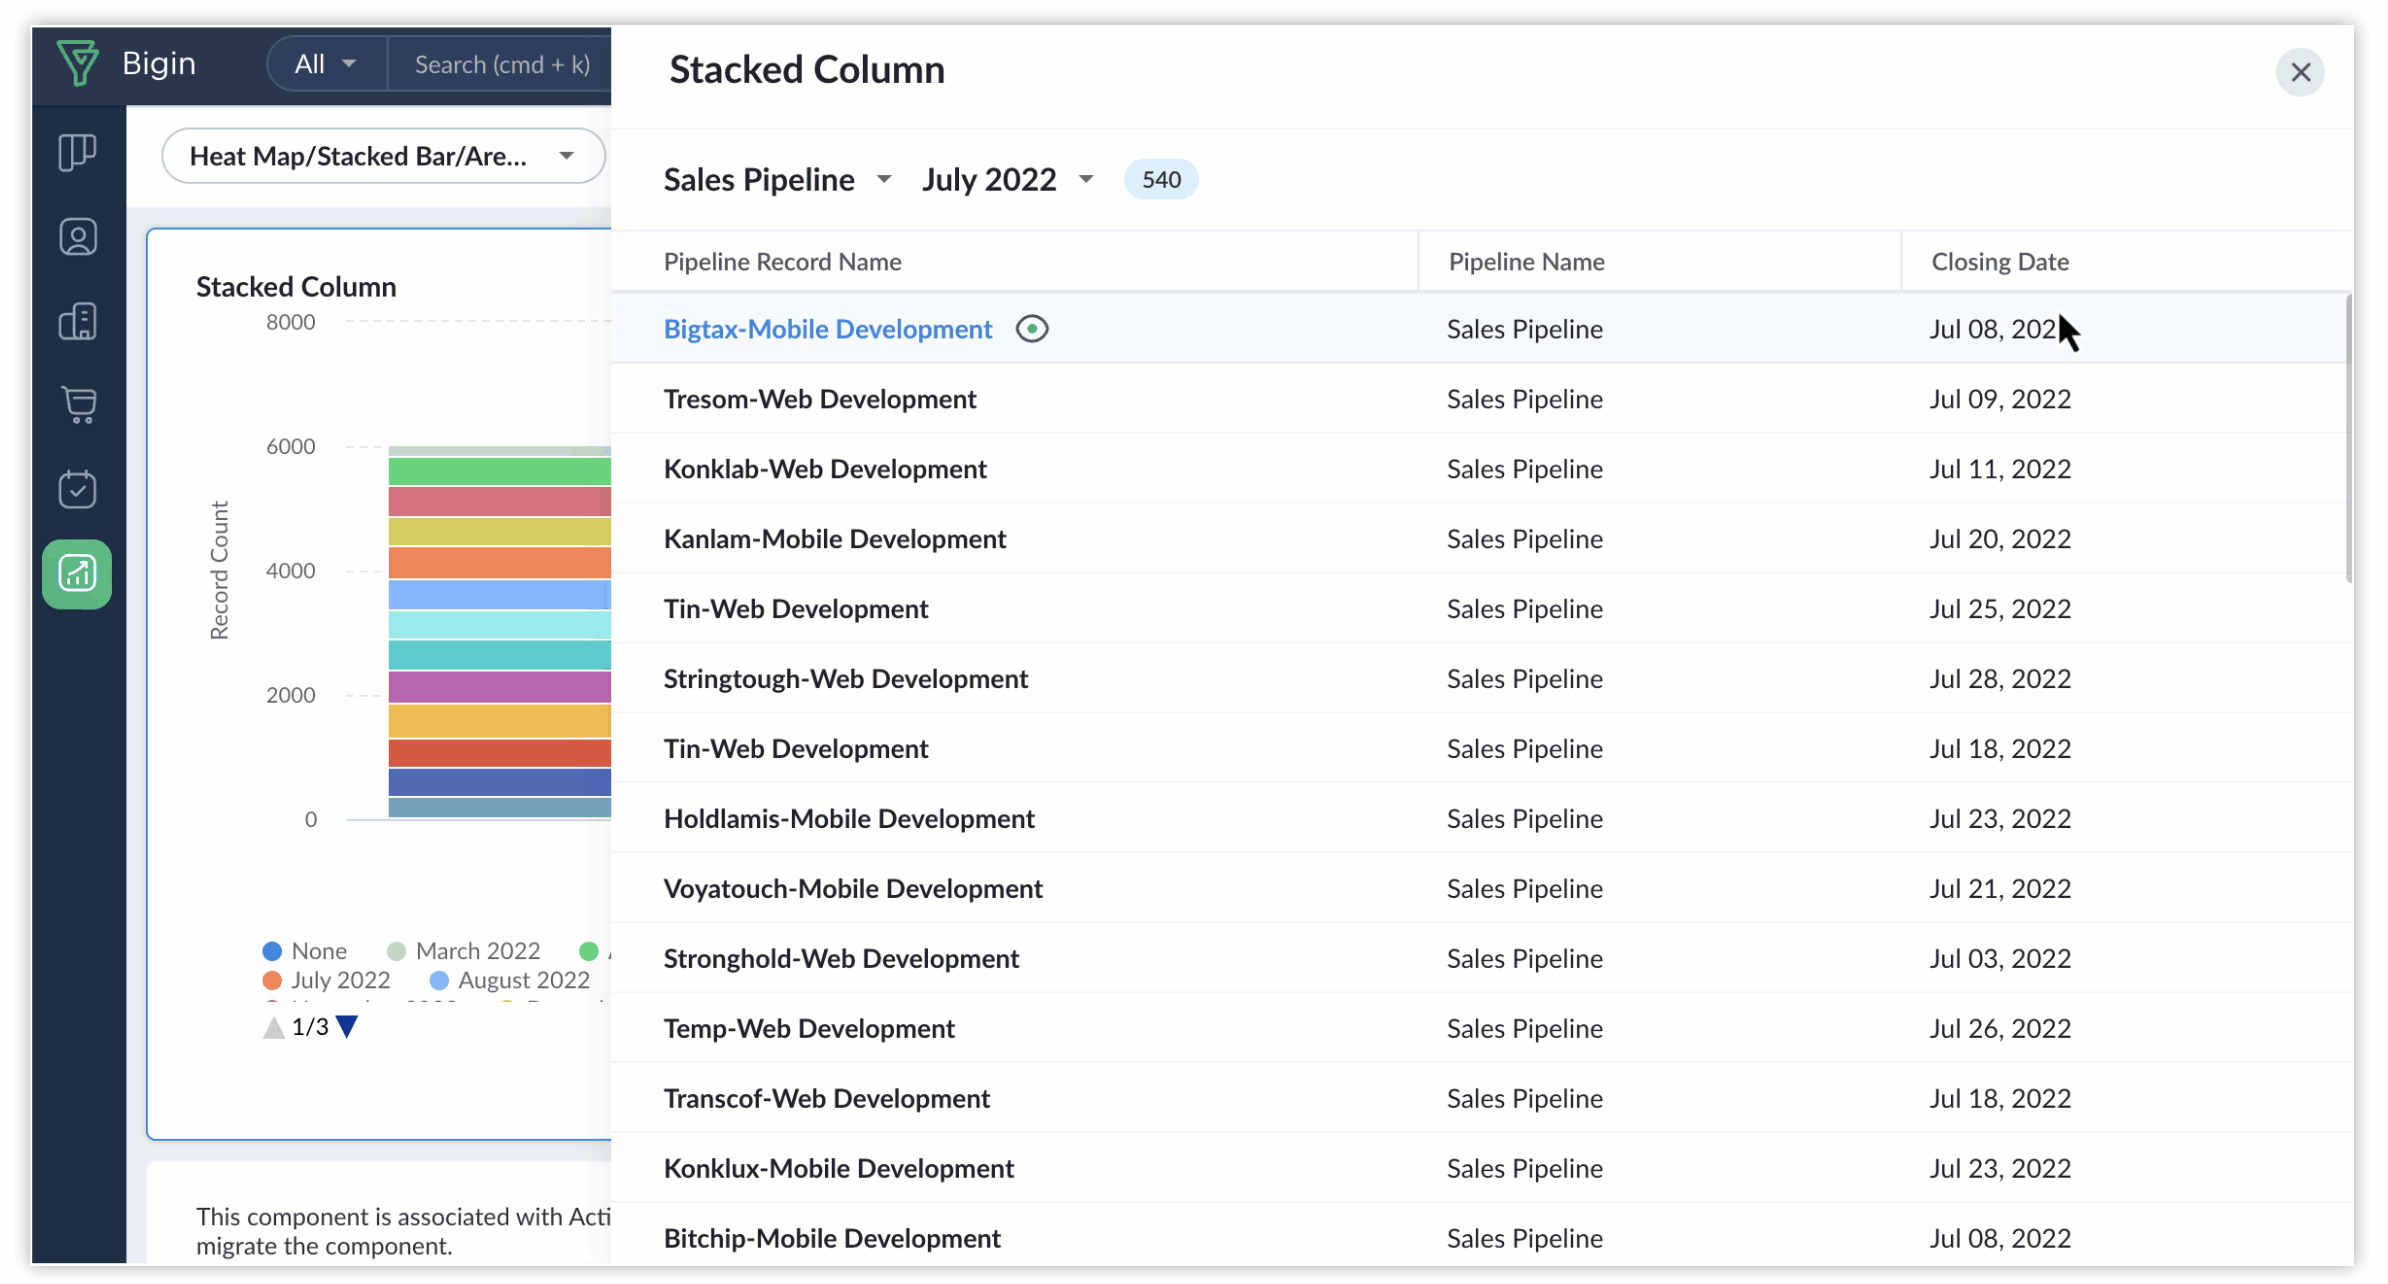Click the Pipeline Record Name column header
Screen dimensions: 2388x1284
(782, 261)
